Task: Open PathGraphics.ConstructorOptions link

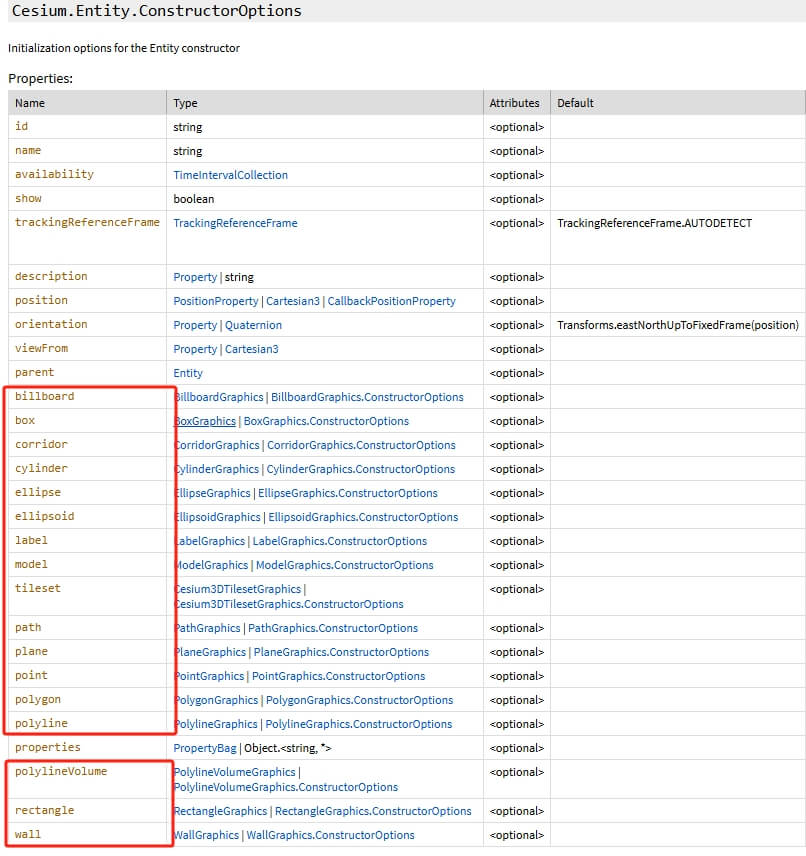Action: [333, 628]
